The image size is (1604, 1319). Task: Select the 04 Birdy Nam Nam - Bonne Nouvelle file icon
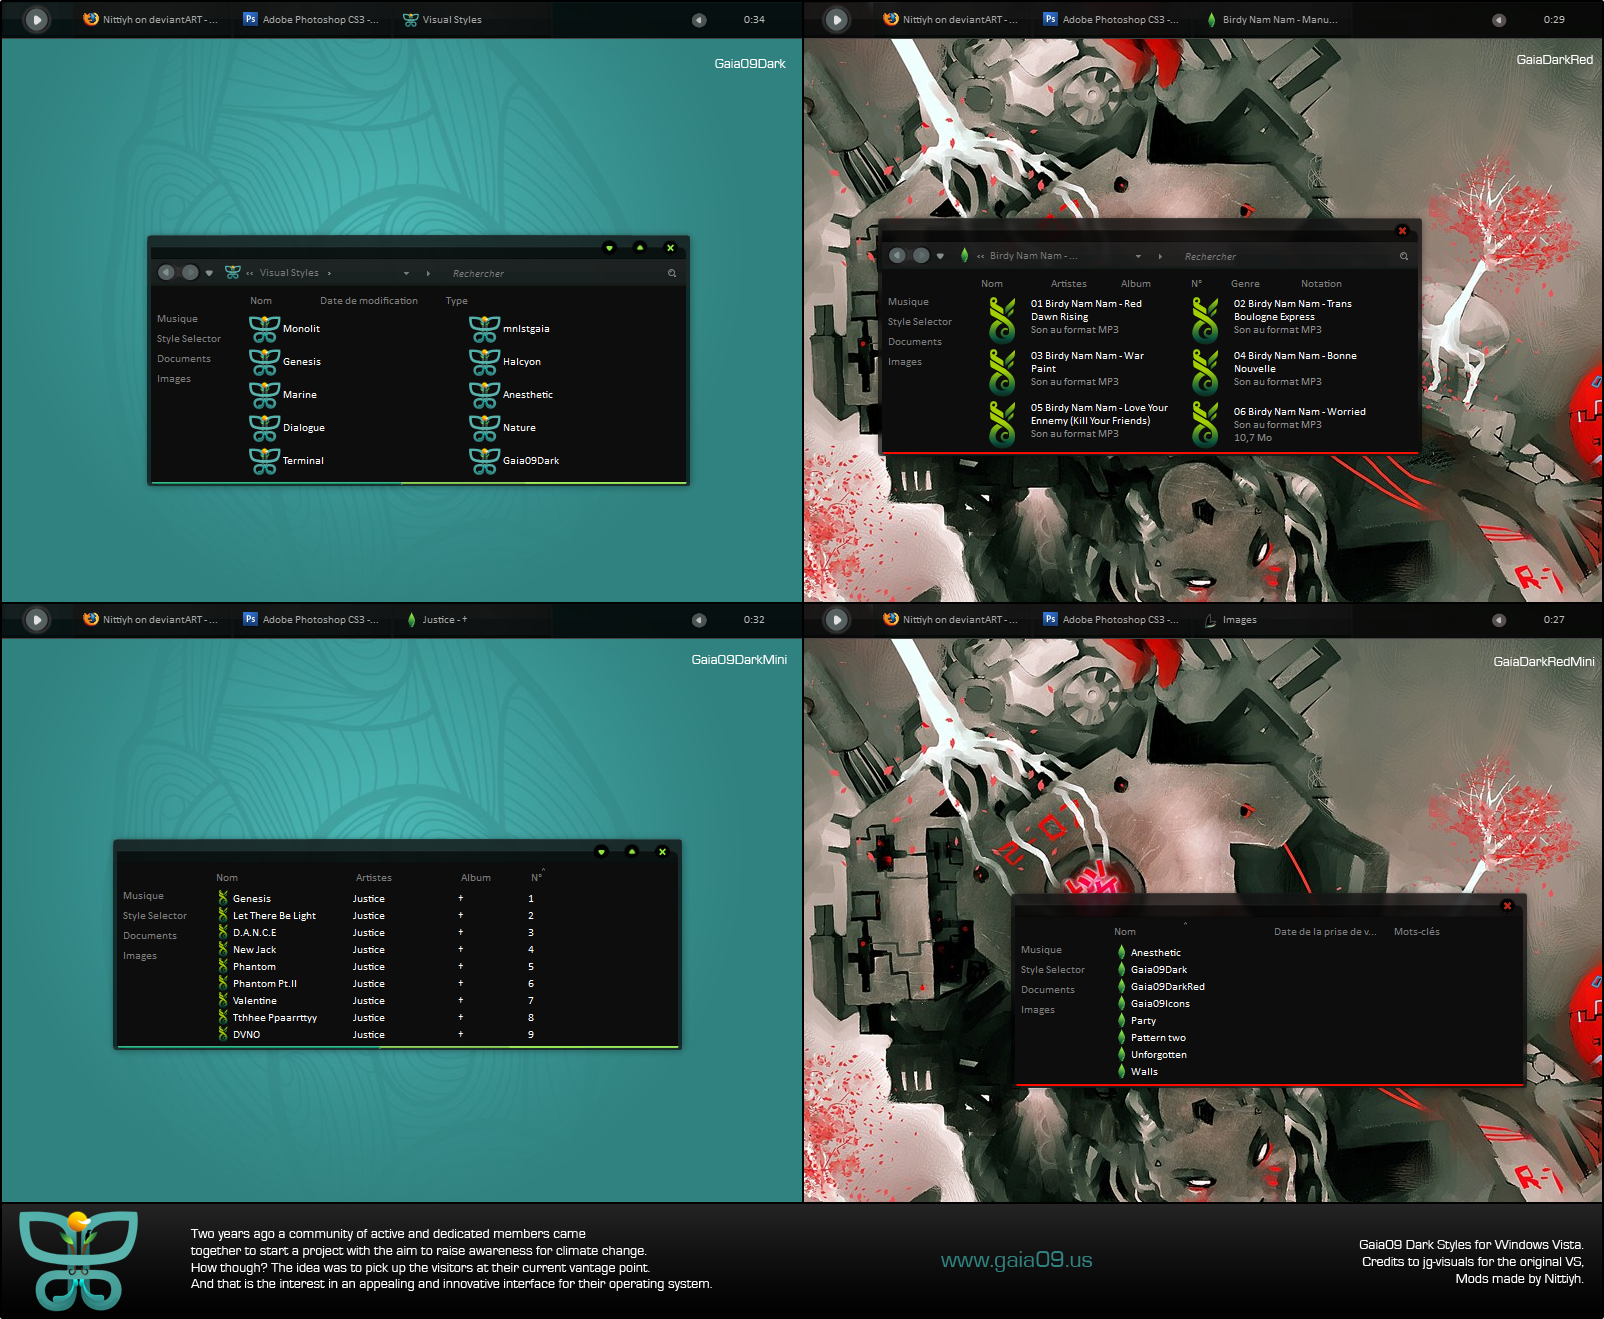click(x=1205, y=372)
